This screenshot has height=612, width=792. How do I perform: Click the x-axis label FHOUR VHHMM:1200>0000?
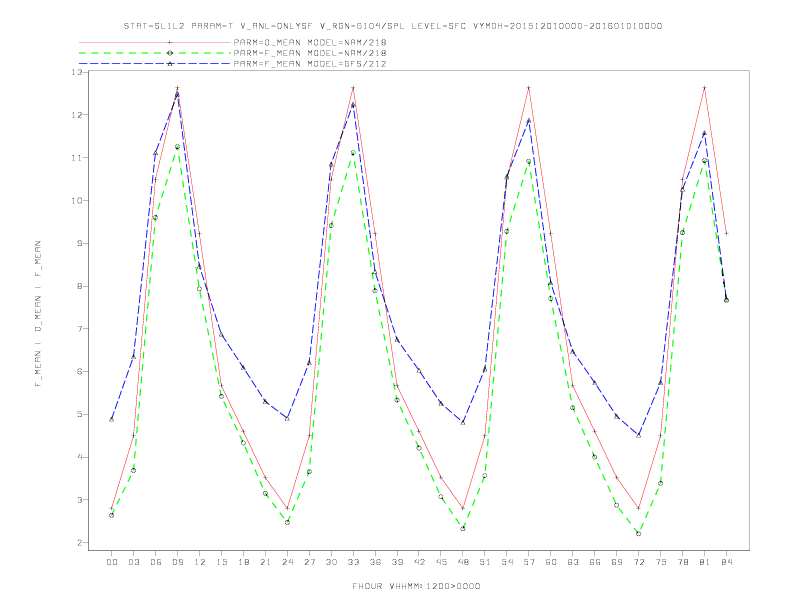click(416, 586)
